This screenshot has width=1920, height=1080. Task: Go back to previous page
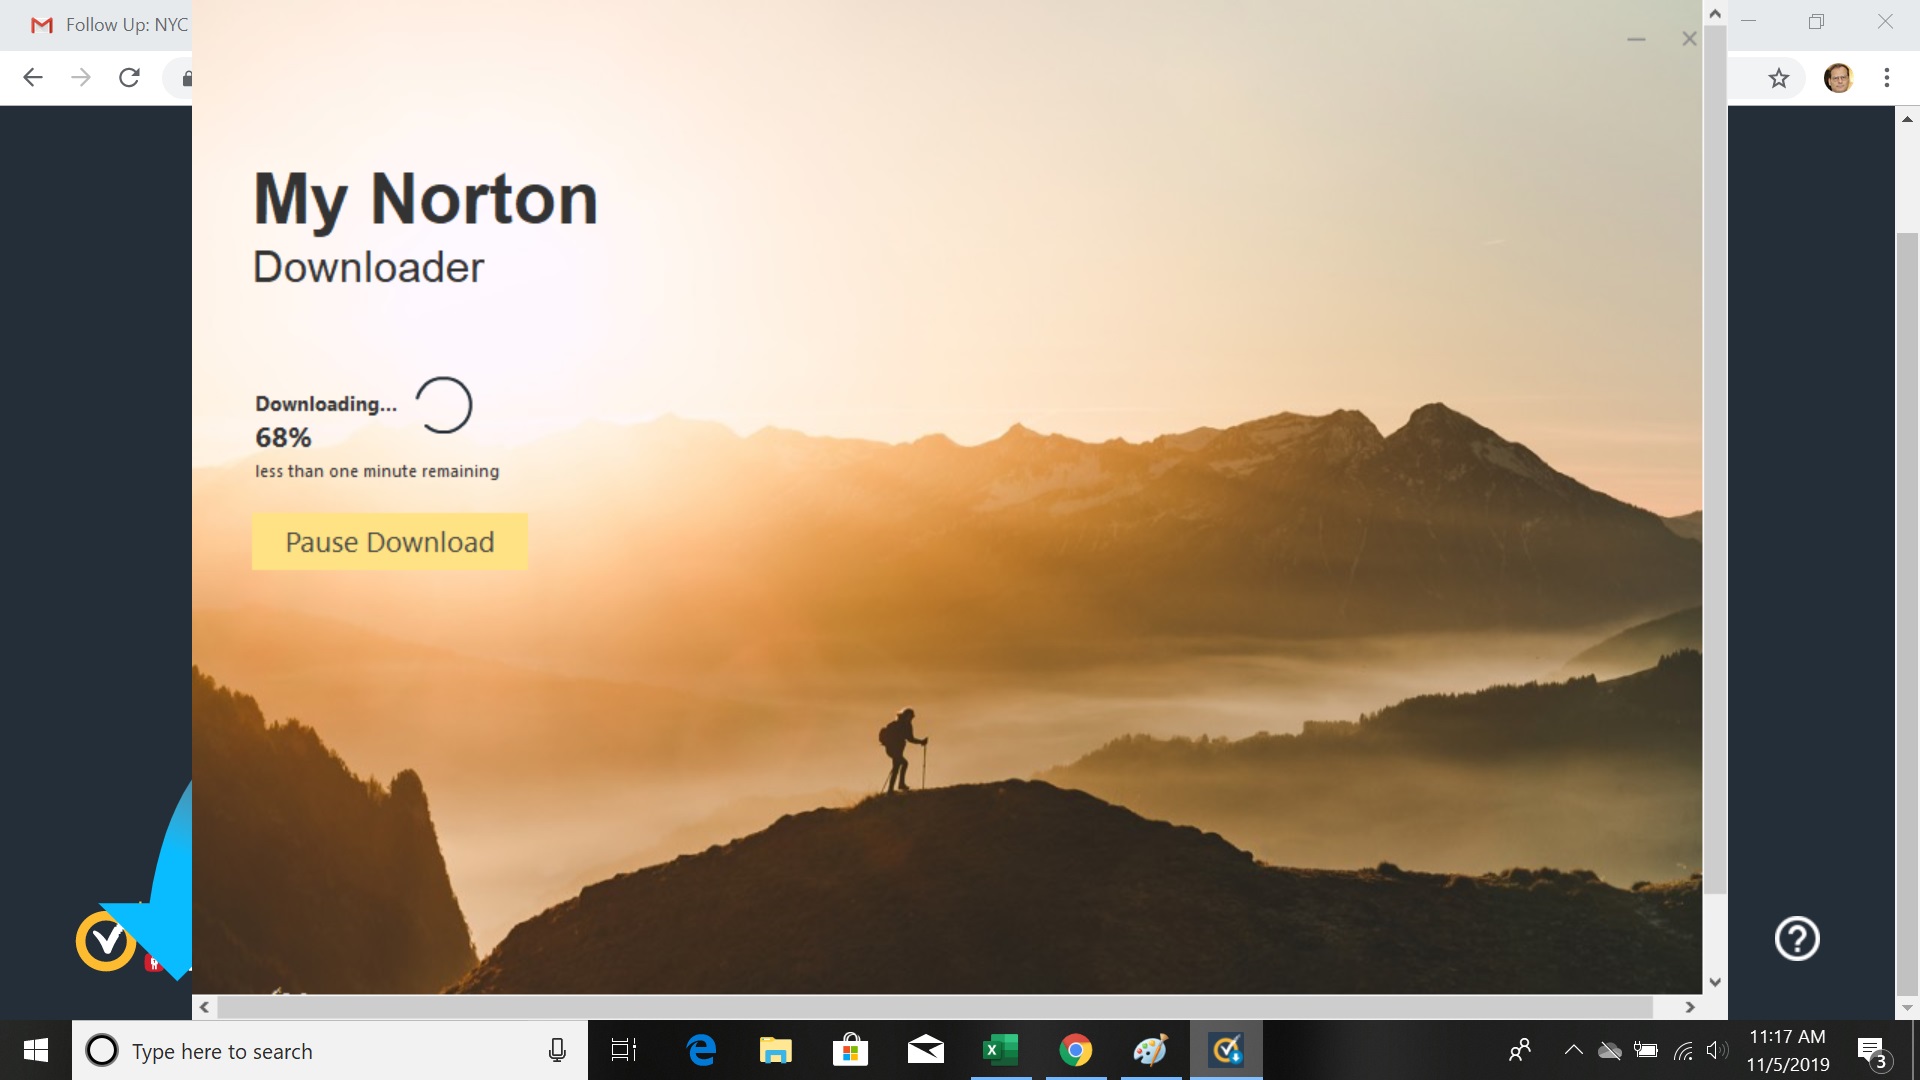[33, 78]
